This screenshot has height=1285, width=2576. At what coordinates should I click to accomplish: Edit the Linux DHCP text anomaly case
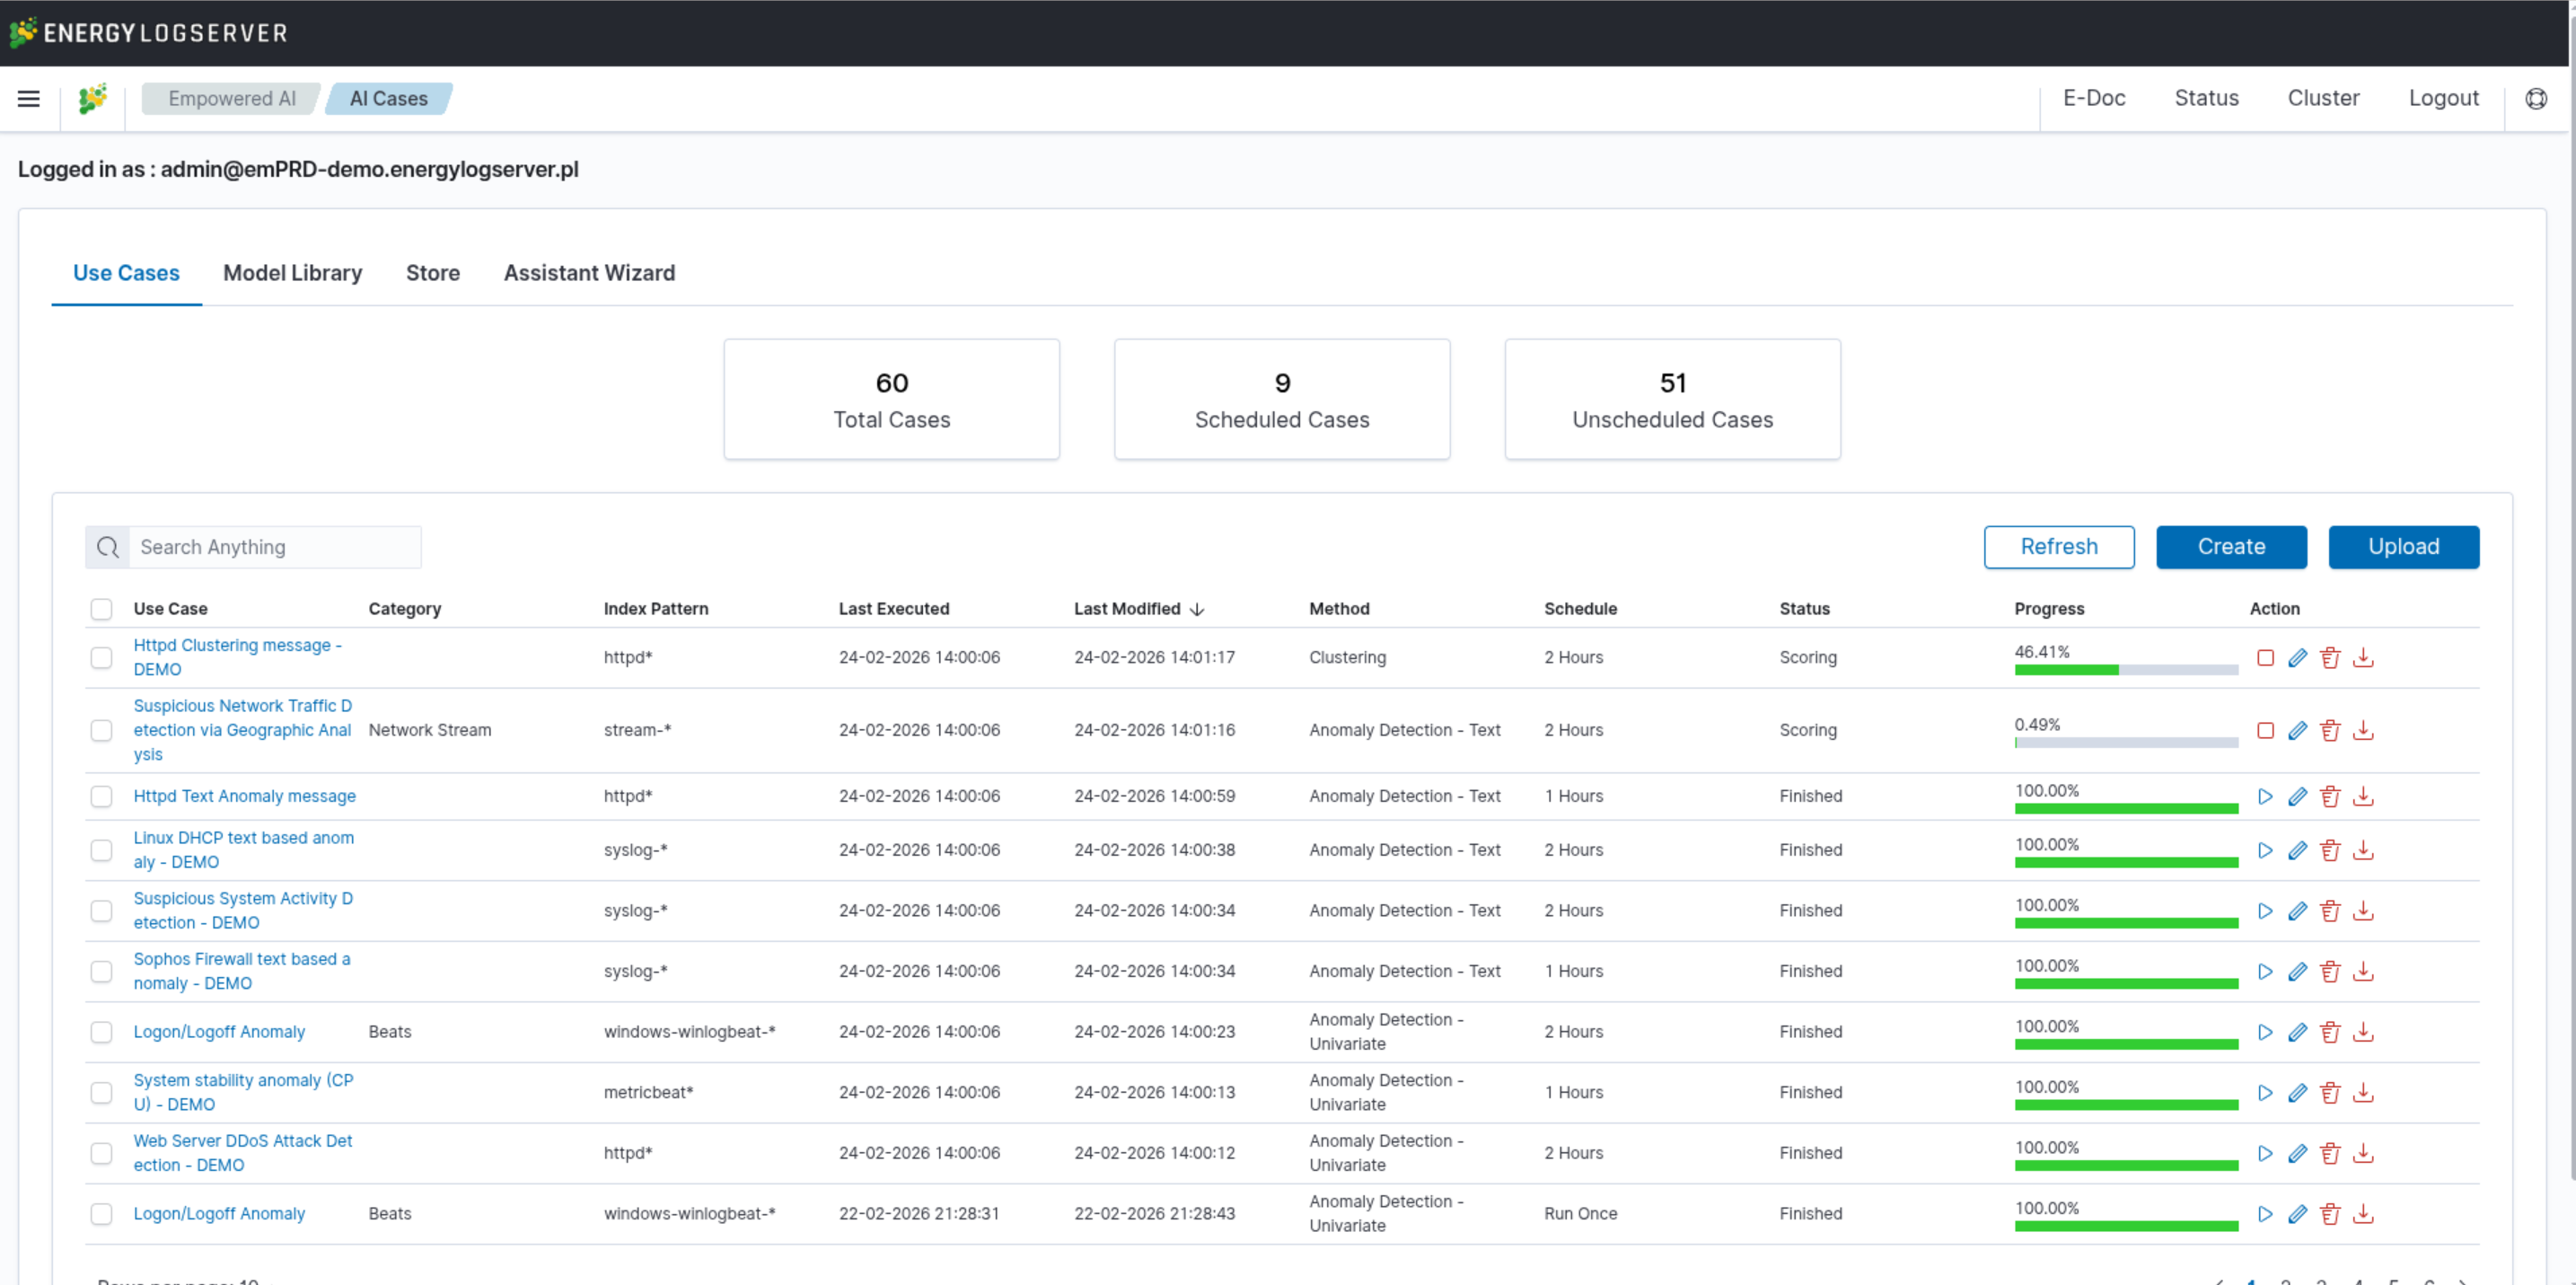2297,851
